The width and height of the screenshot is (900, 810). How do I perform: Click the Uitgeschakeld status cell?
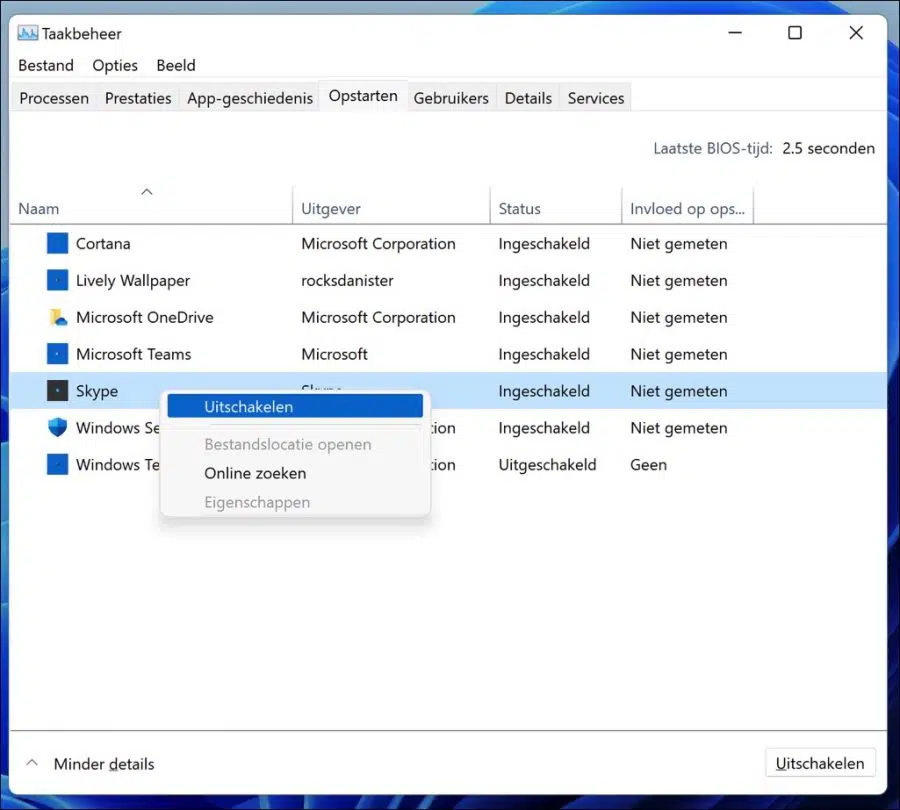pos(547,465)
